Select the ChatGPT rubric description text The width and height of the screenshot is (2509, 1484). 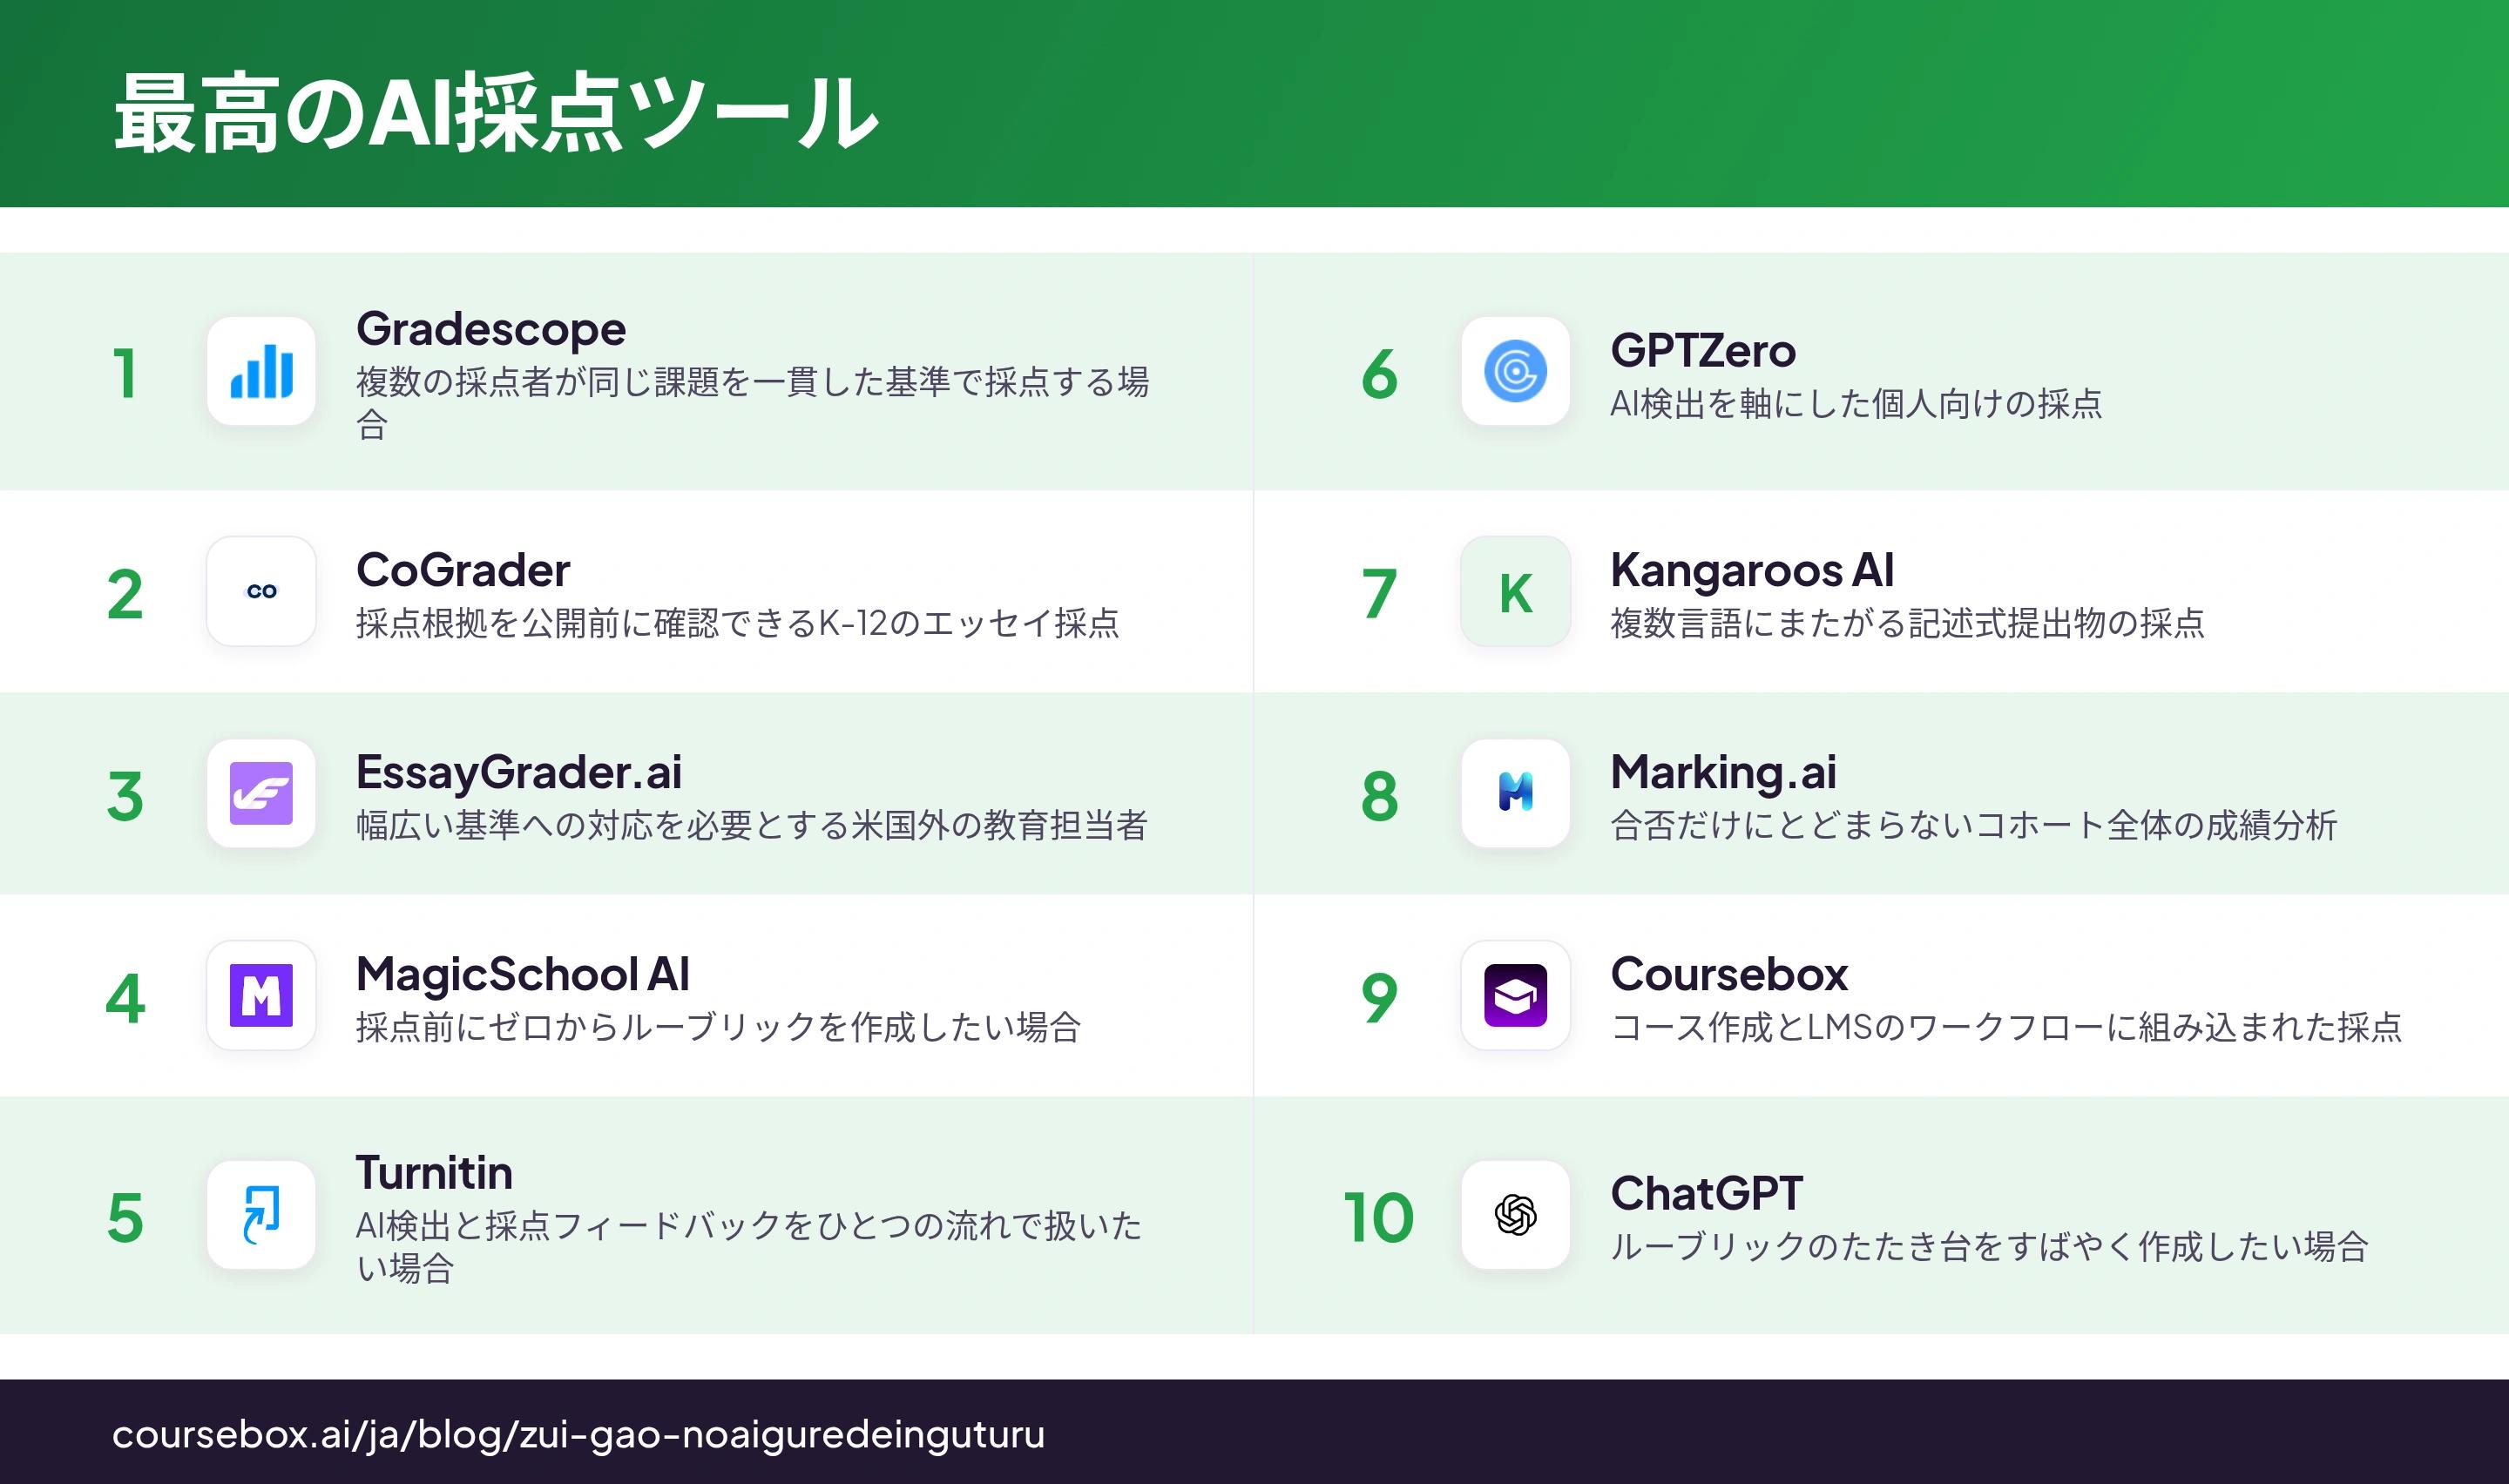1989,1246
